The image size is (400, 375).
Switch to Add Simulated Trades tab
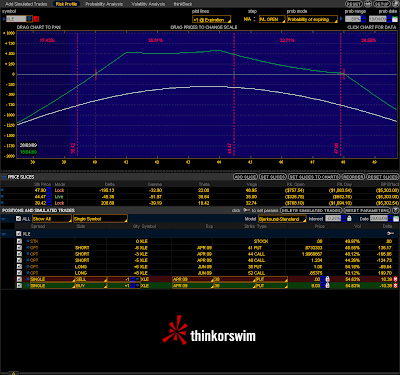click(26, 4)
